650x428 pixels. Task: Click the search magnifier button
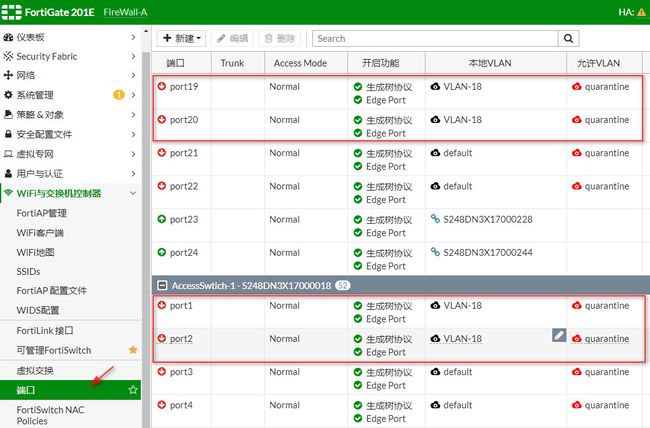pos(568,39)
